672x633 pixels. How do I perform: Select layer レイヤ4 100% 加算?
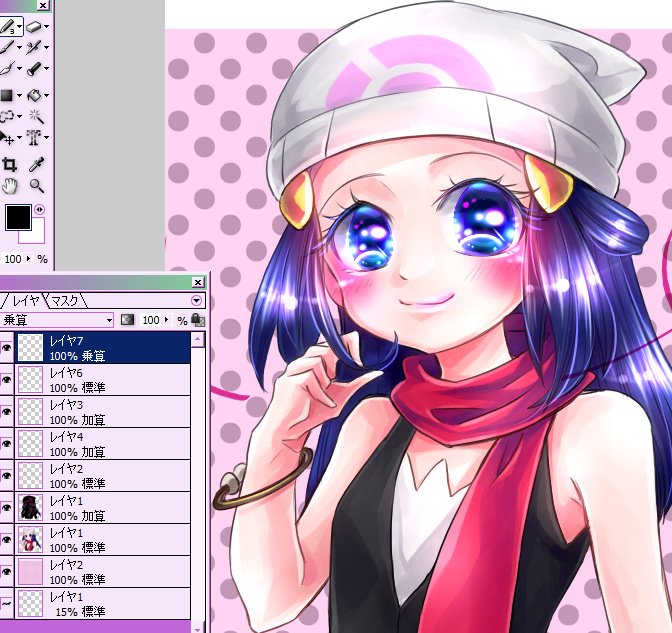point(102,444)
